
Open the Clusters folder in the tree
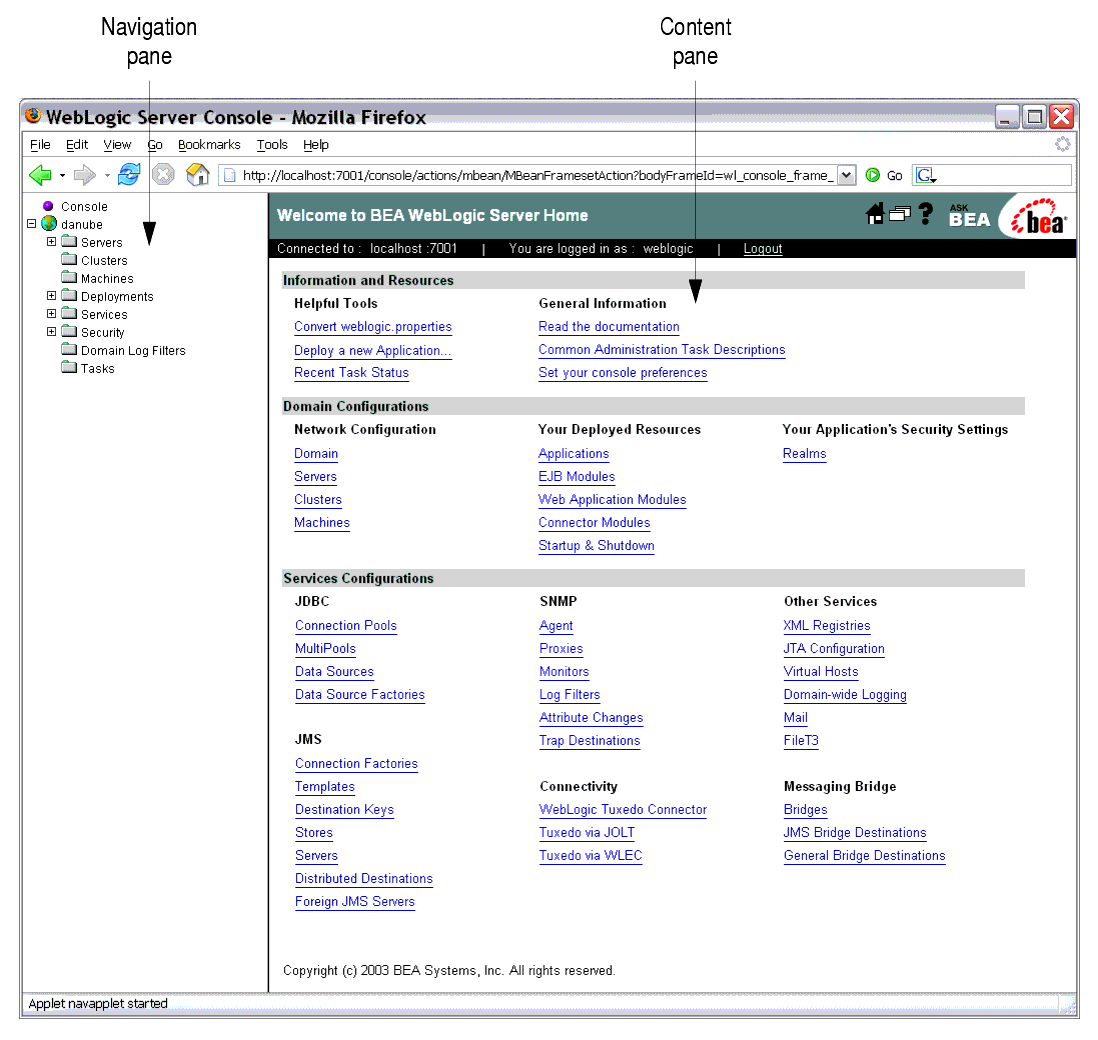[69, 260]
